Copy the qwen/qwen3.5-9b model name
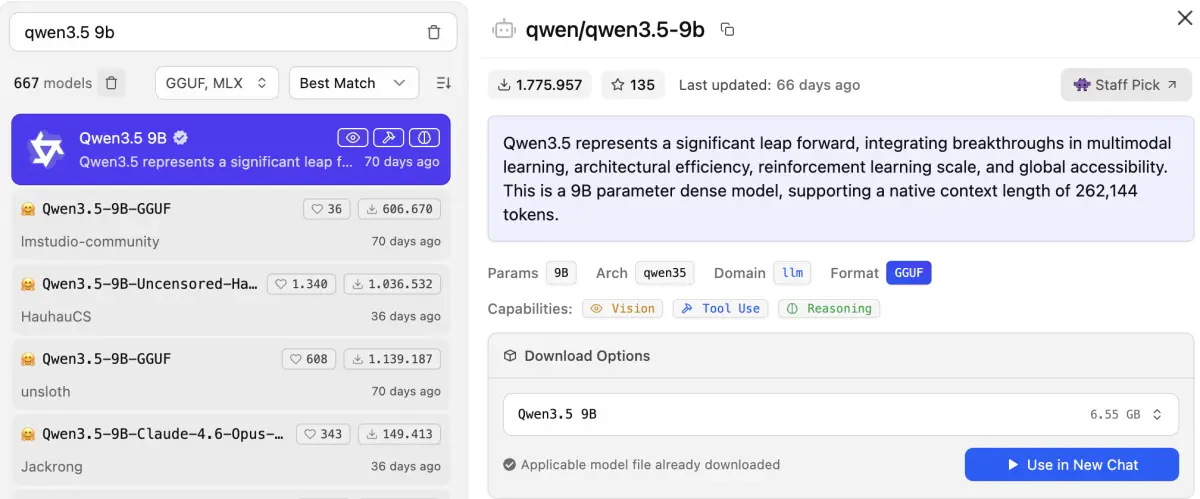 pos(727,30)
